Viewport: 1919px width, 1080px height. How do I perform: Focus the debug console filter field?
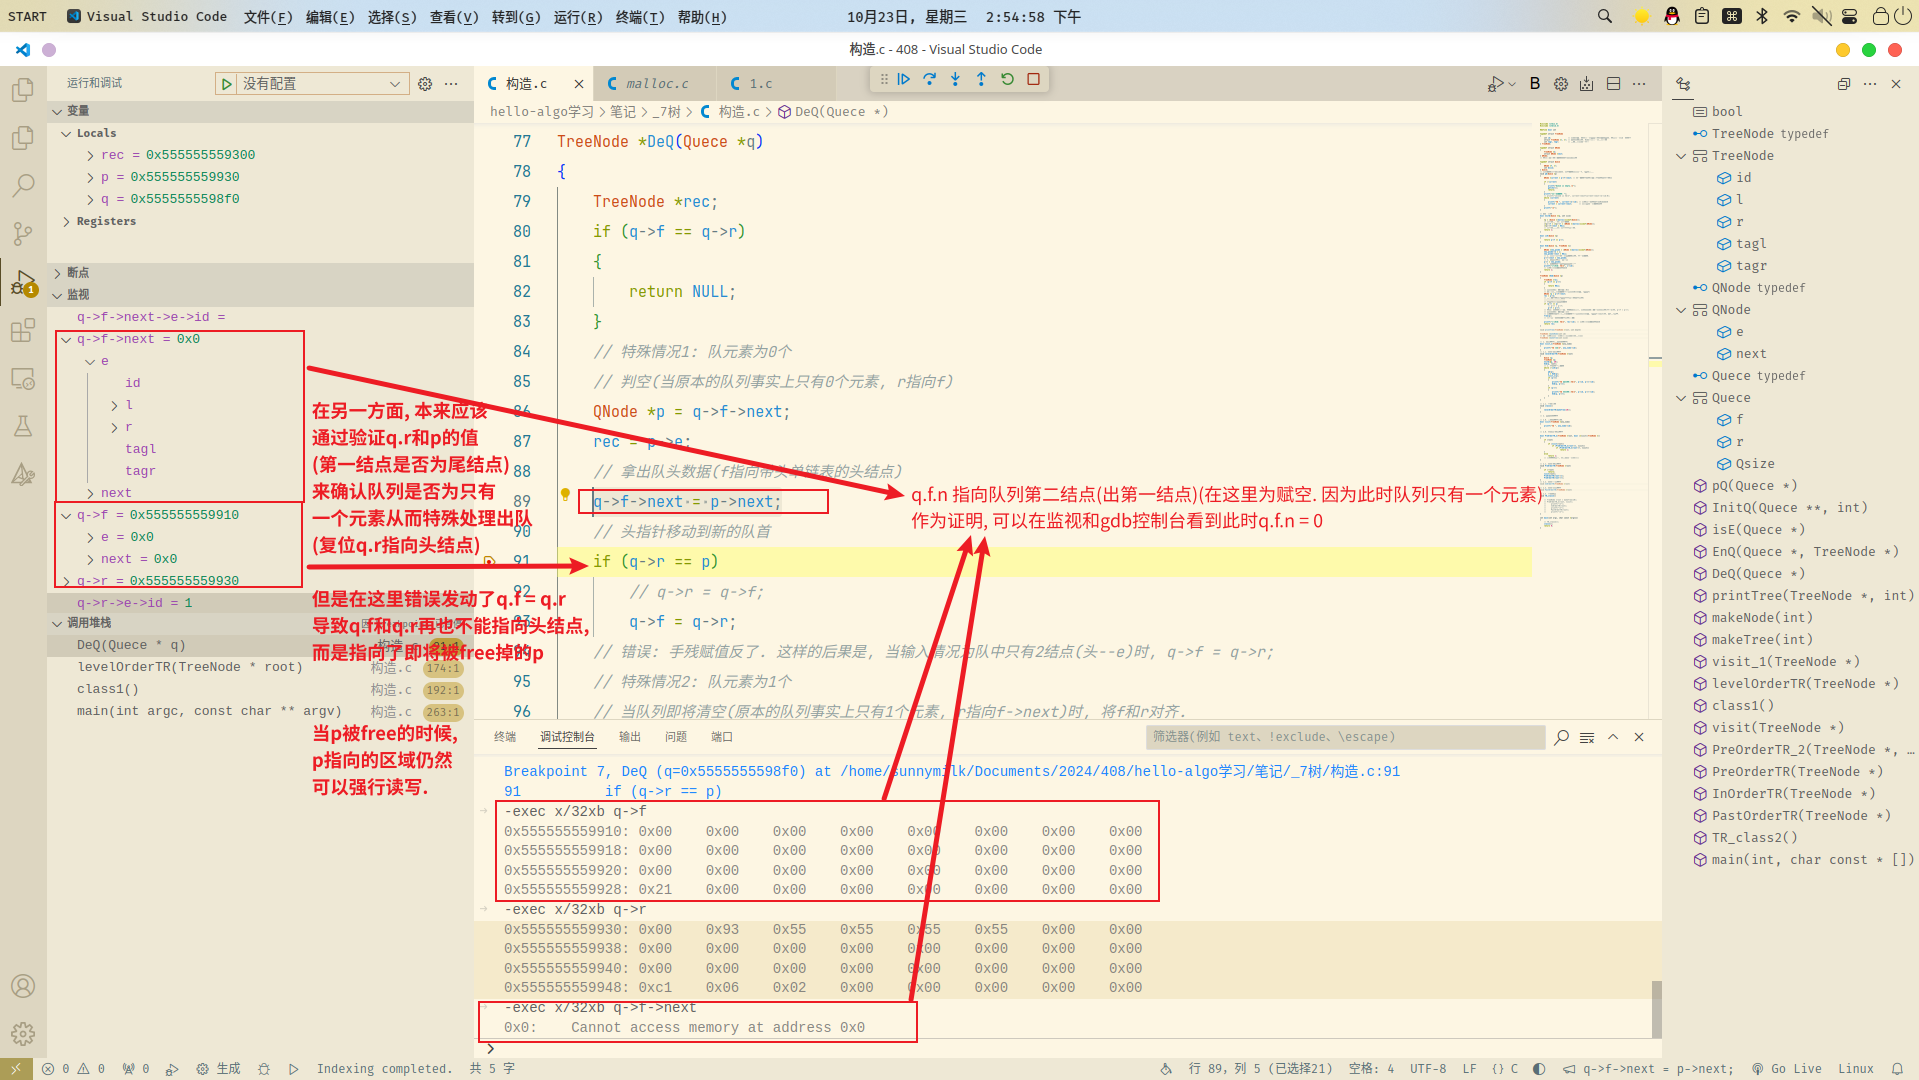click(x=1345, y=737)
